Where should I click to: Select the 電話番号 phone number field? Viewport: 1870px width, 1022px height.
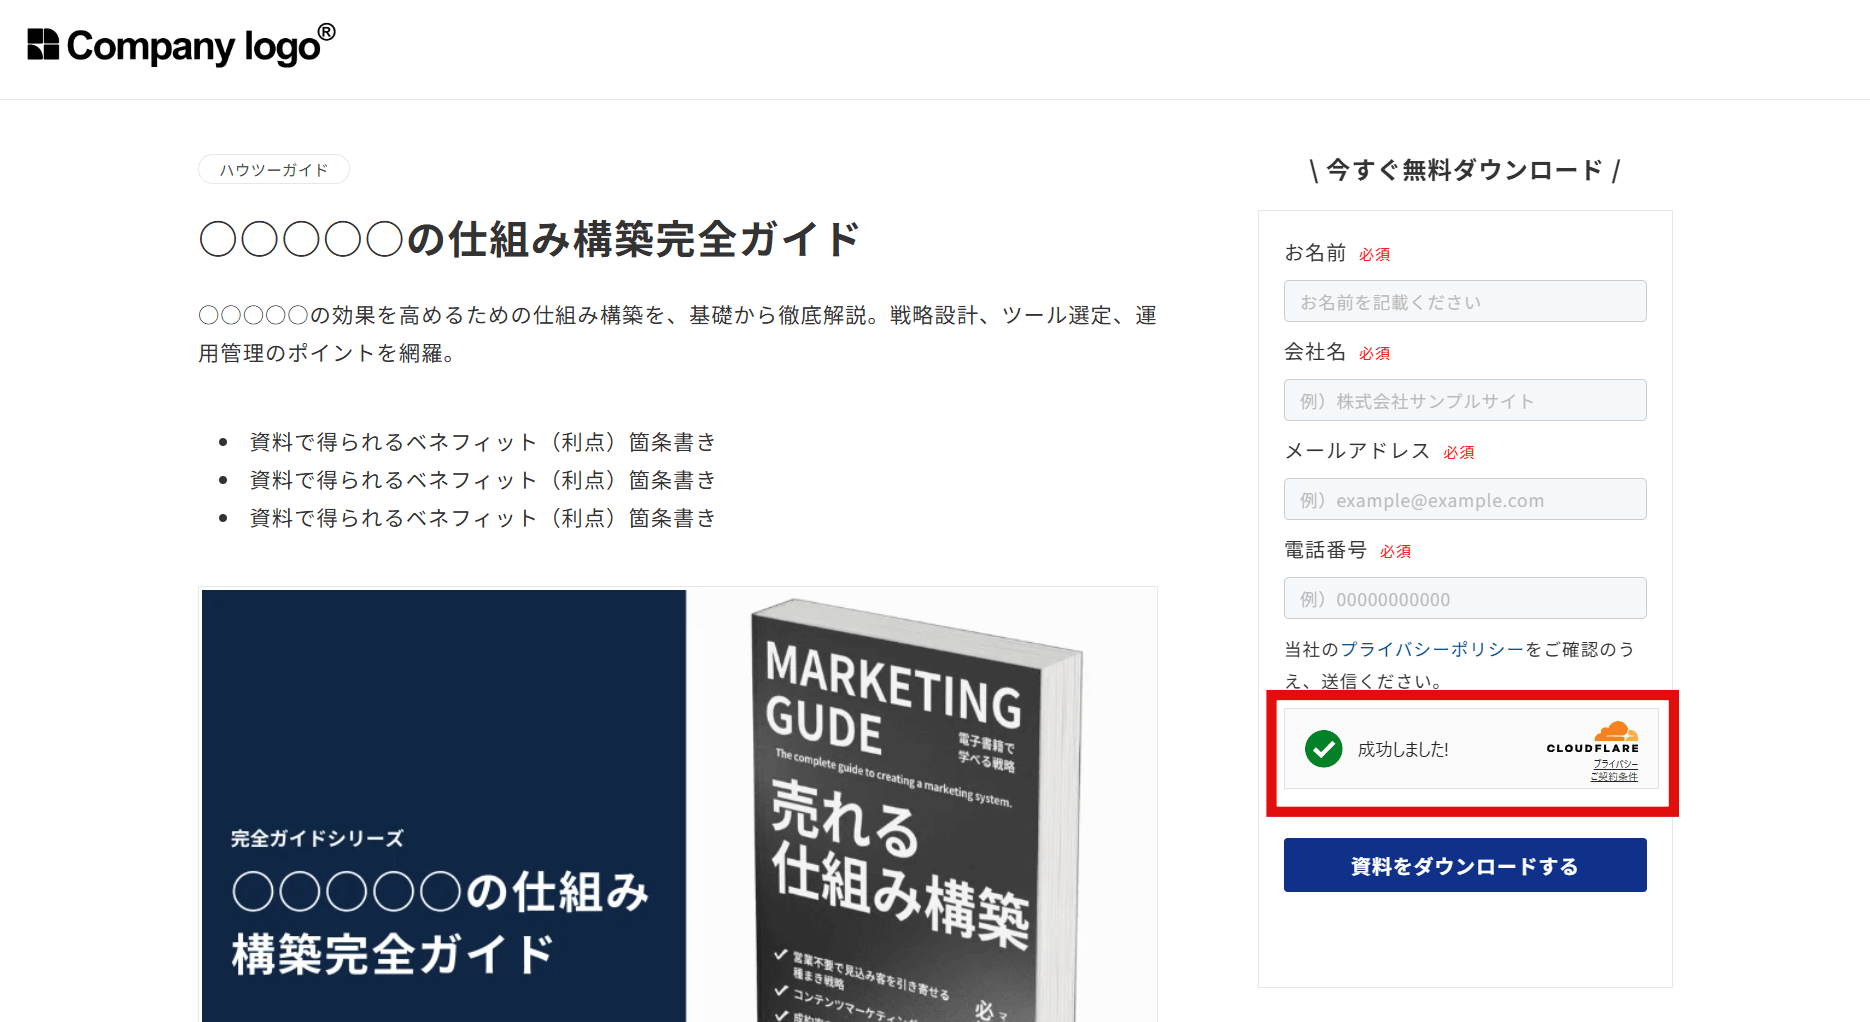(x=1464, y=599)
